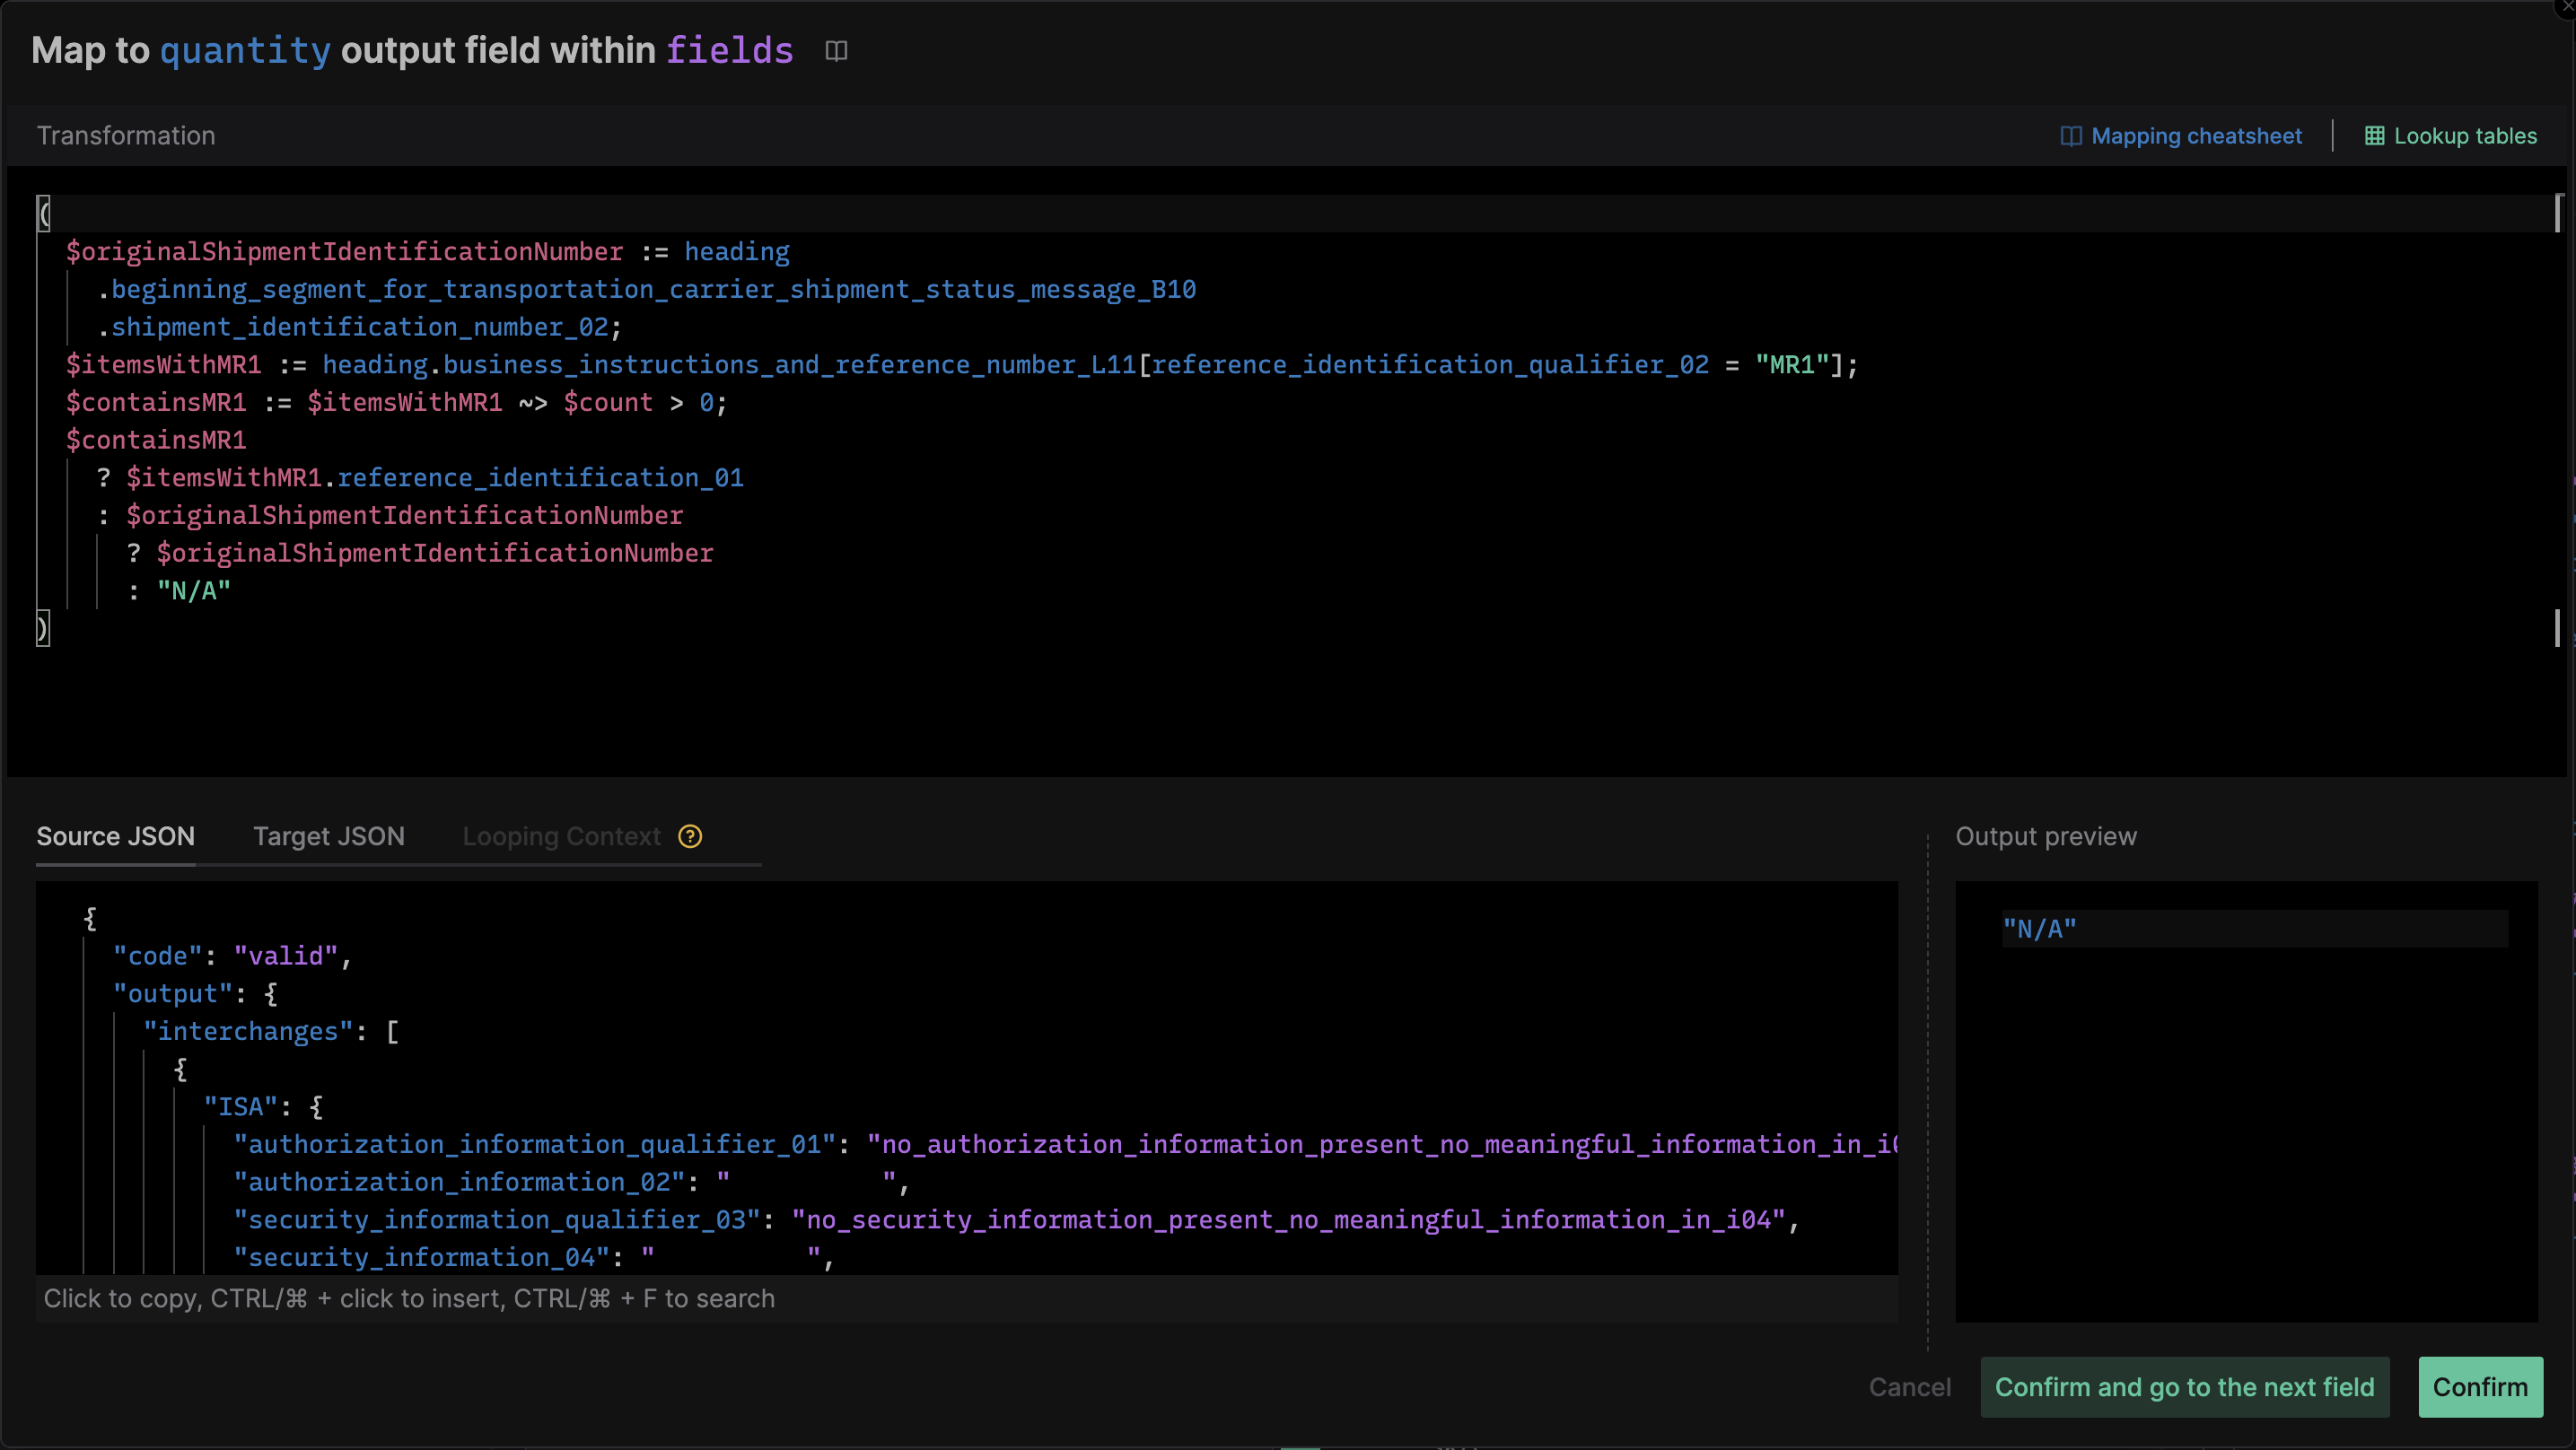
Task: Click the $containsMR1 := $count line
Action: pos(396,402)
